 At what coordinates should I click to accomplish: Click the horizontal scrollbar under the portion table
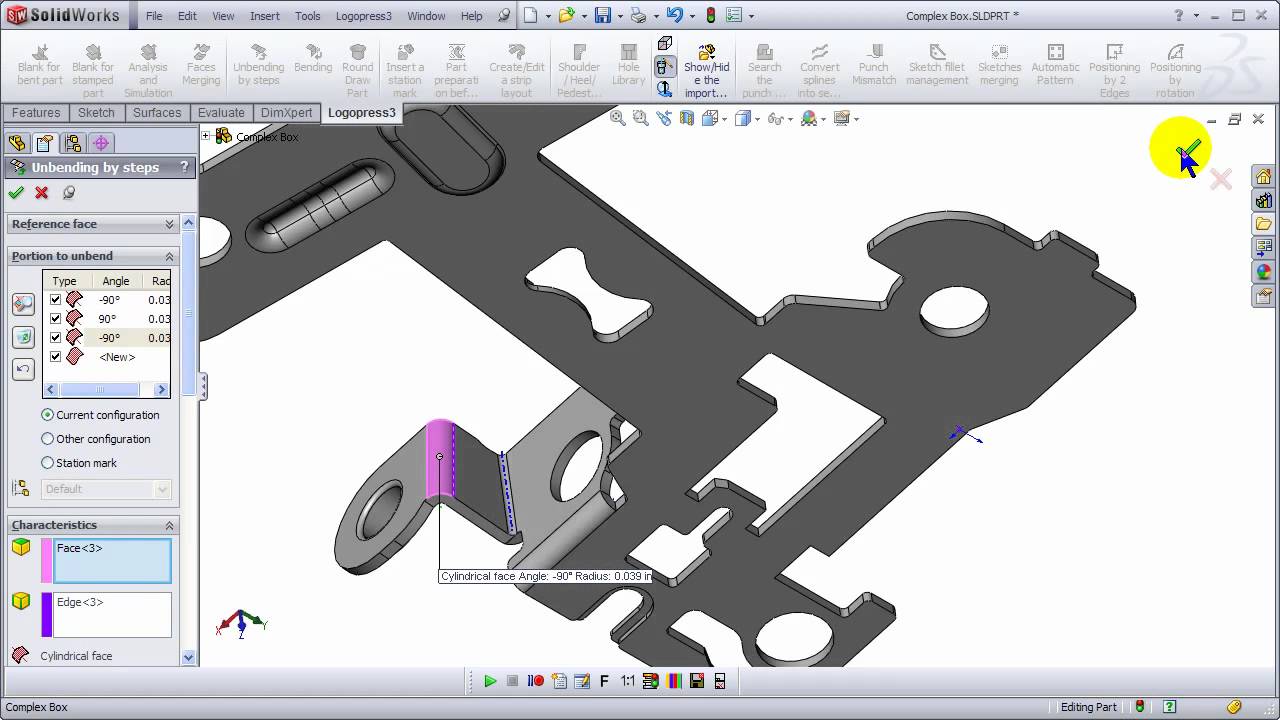(106, 390)
